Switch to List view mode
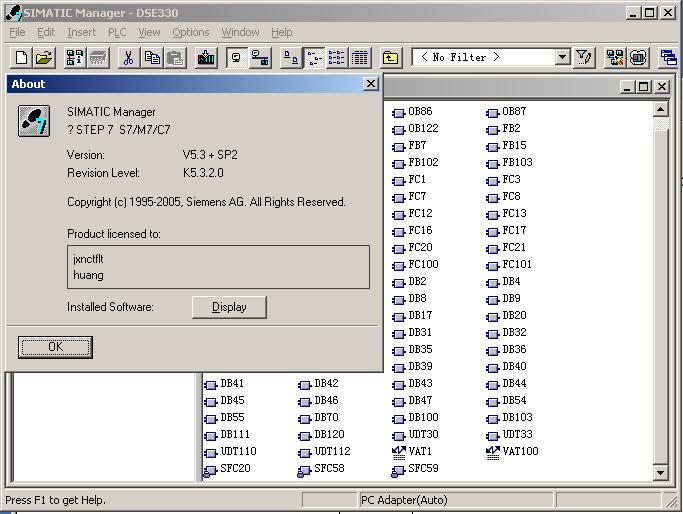683x514 pixels. click(x=337, y=58)
